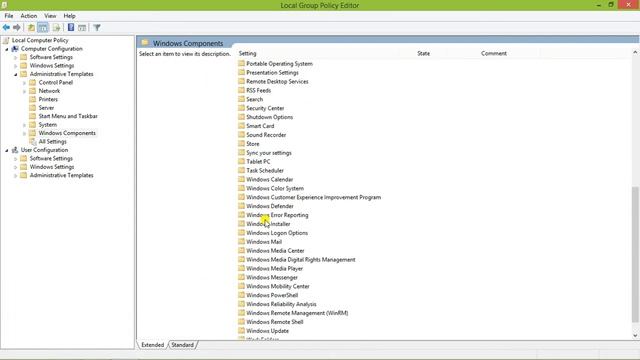Click the User Configuration user icon
Screen dimensions: 640x360
(x=15, y=150)
